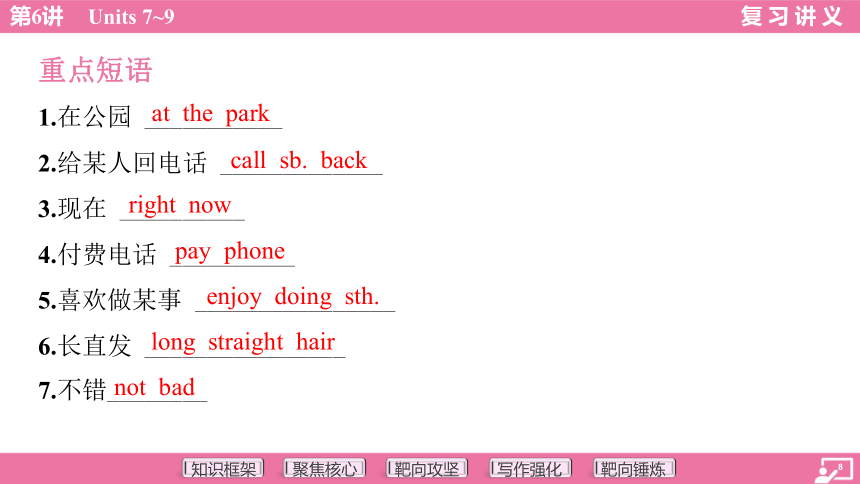
Task: Open the 靶向攻坚 navigation button
Action: point(427,469)
